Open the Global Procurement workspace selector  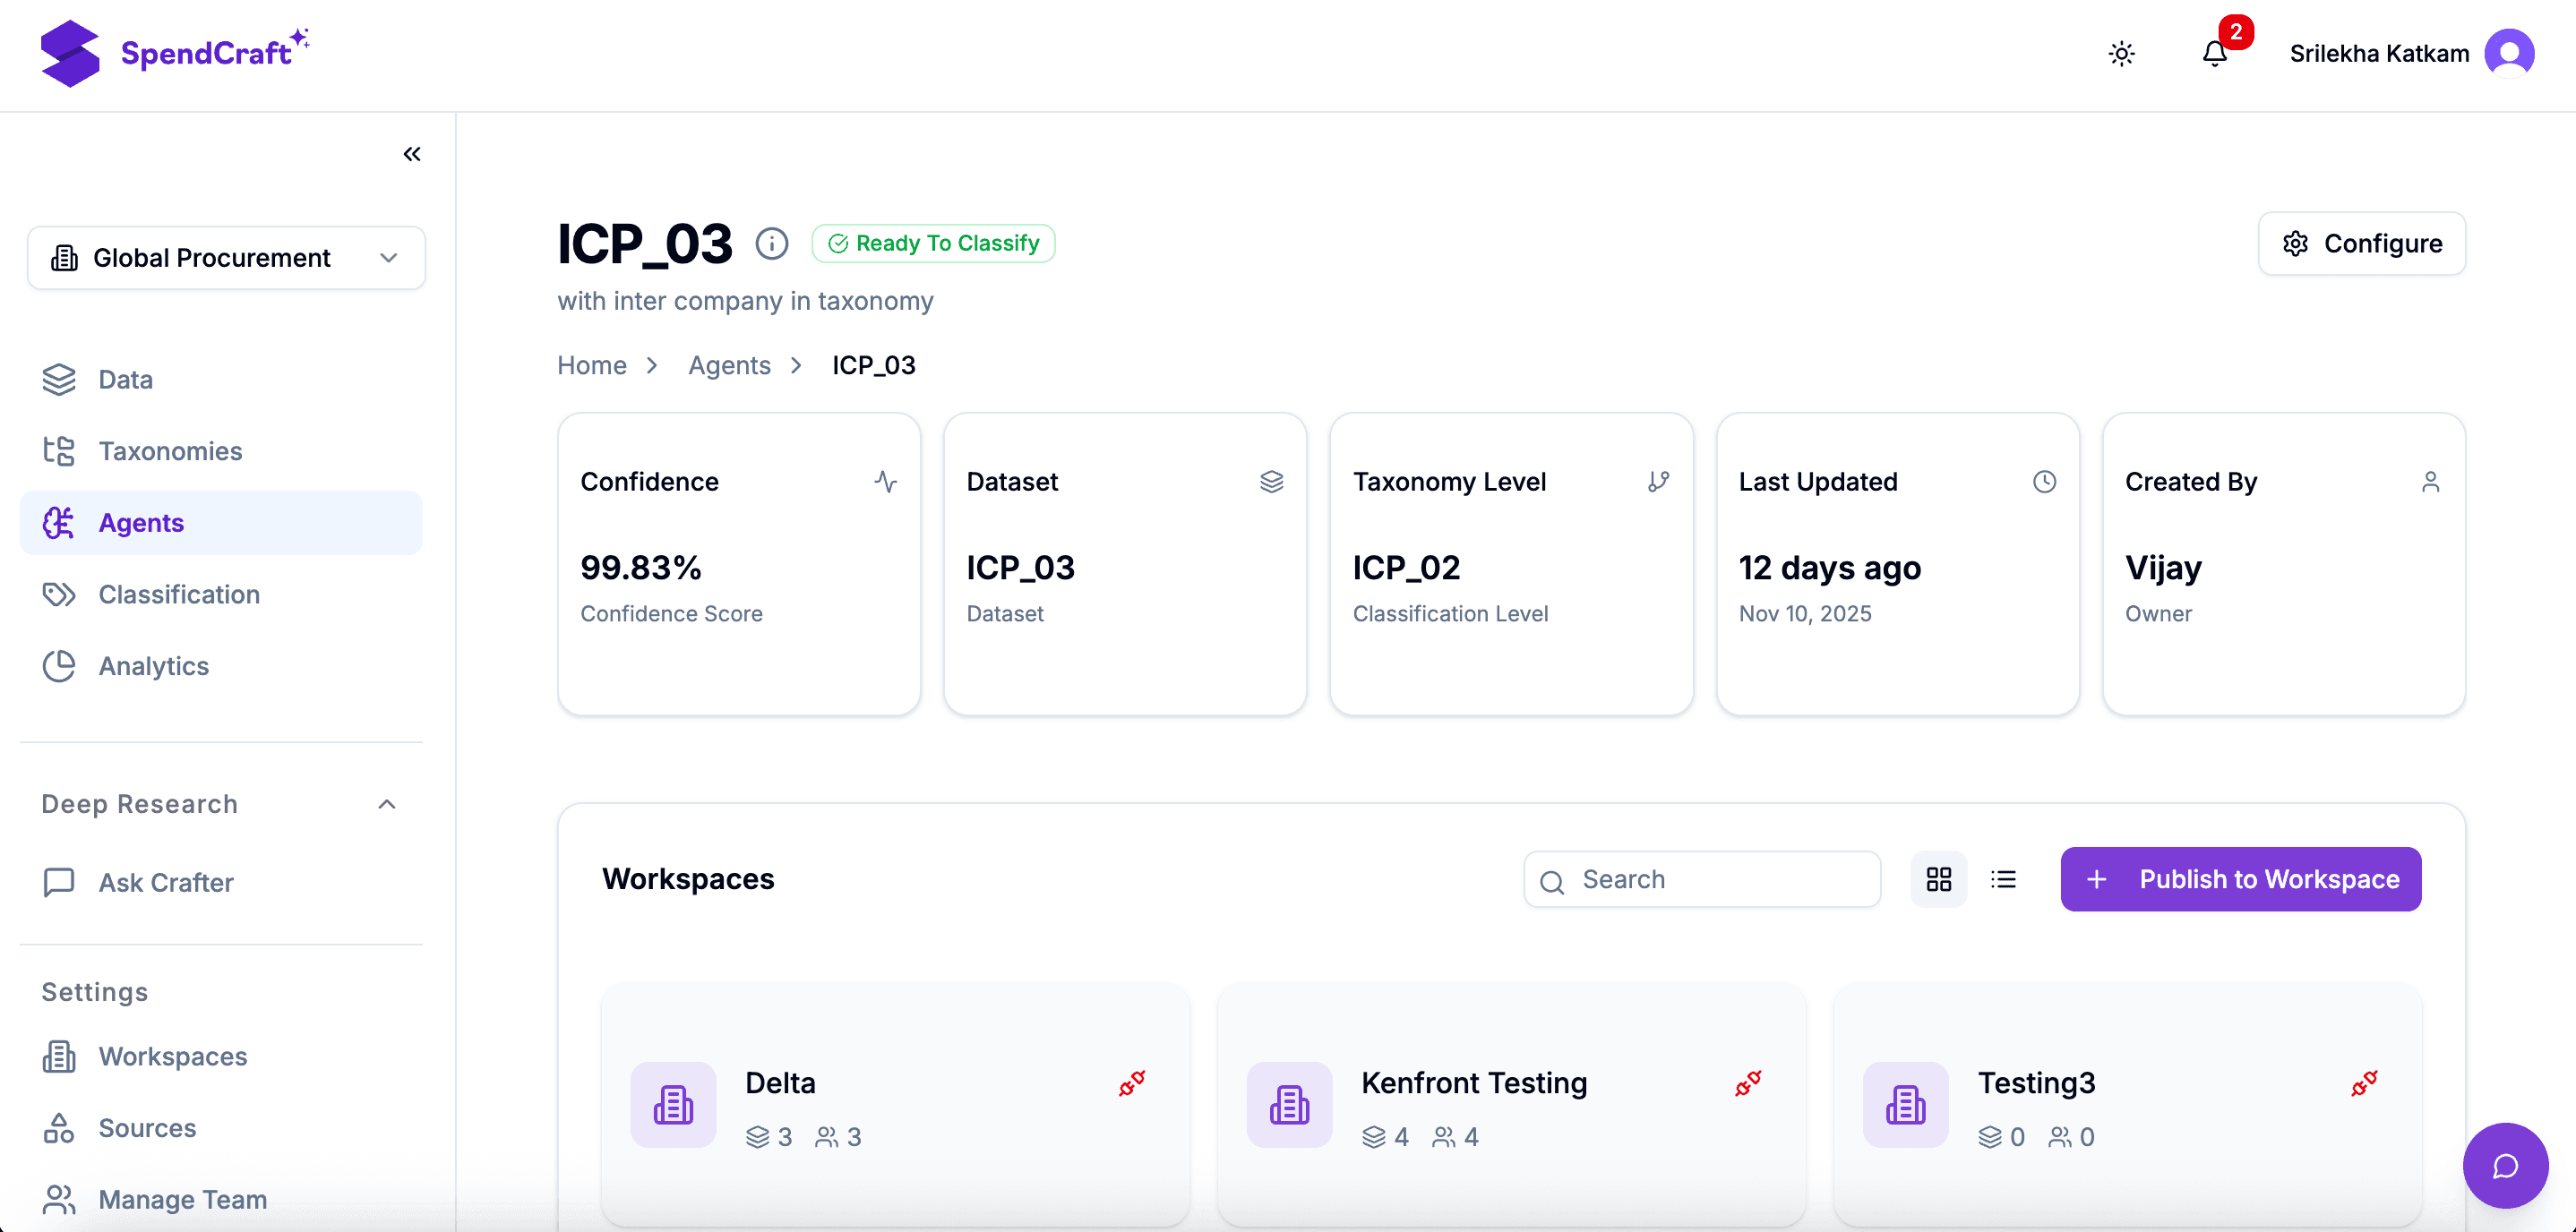click(226, 257)
